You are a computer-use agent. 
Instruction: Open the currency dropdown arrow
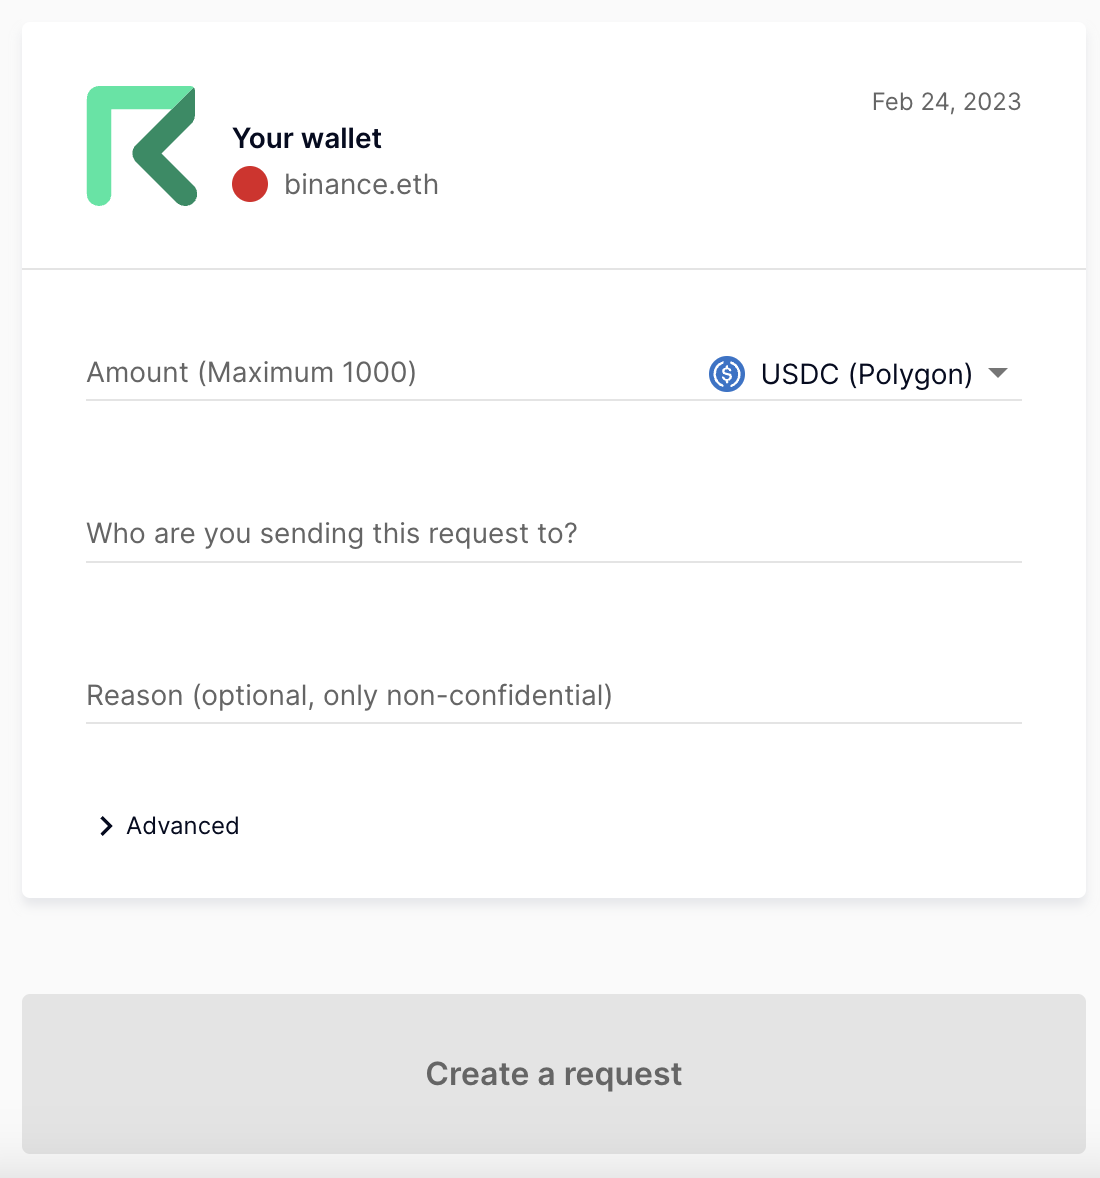point(997,373)
